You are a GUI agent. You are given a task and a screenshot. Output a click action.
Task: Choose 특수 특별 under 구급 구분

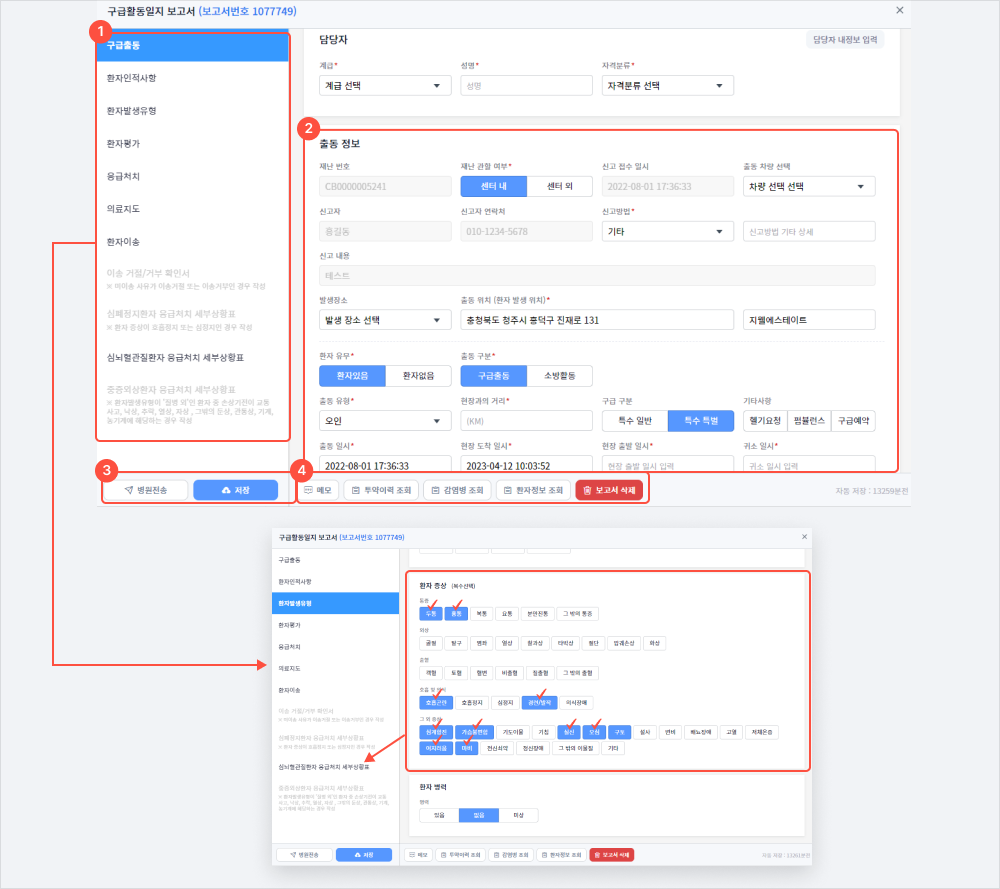coord(701,421)
